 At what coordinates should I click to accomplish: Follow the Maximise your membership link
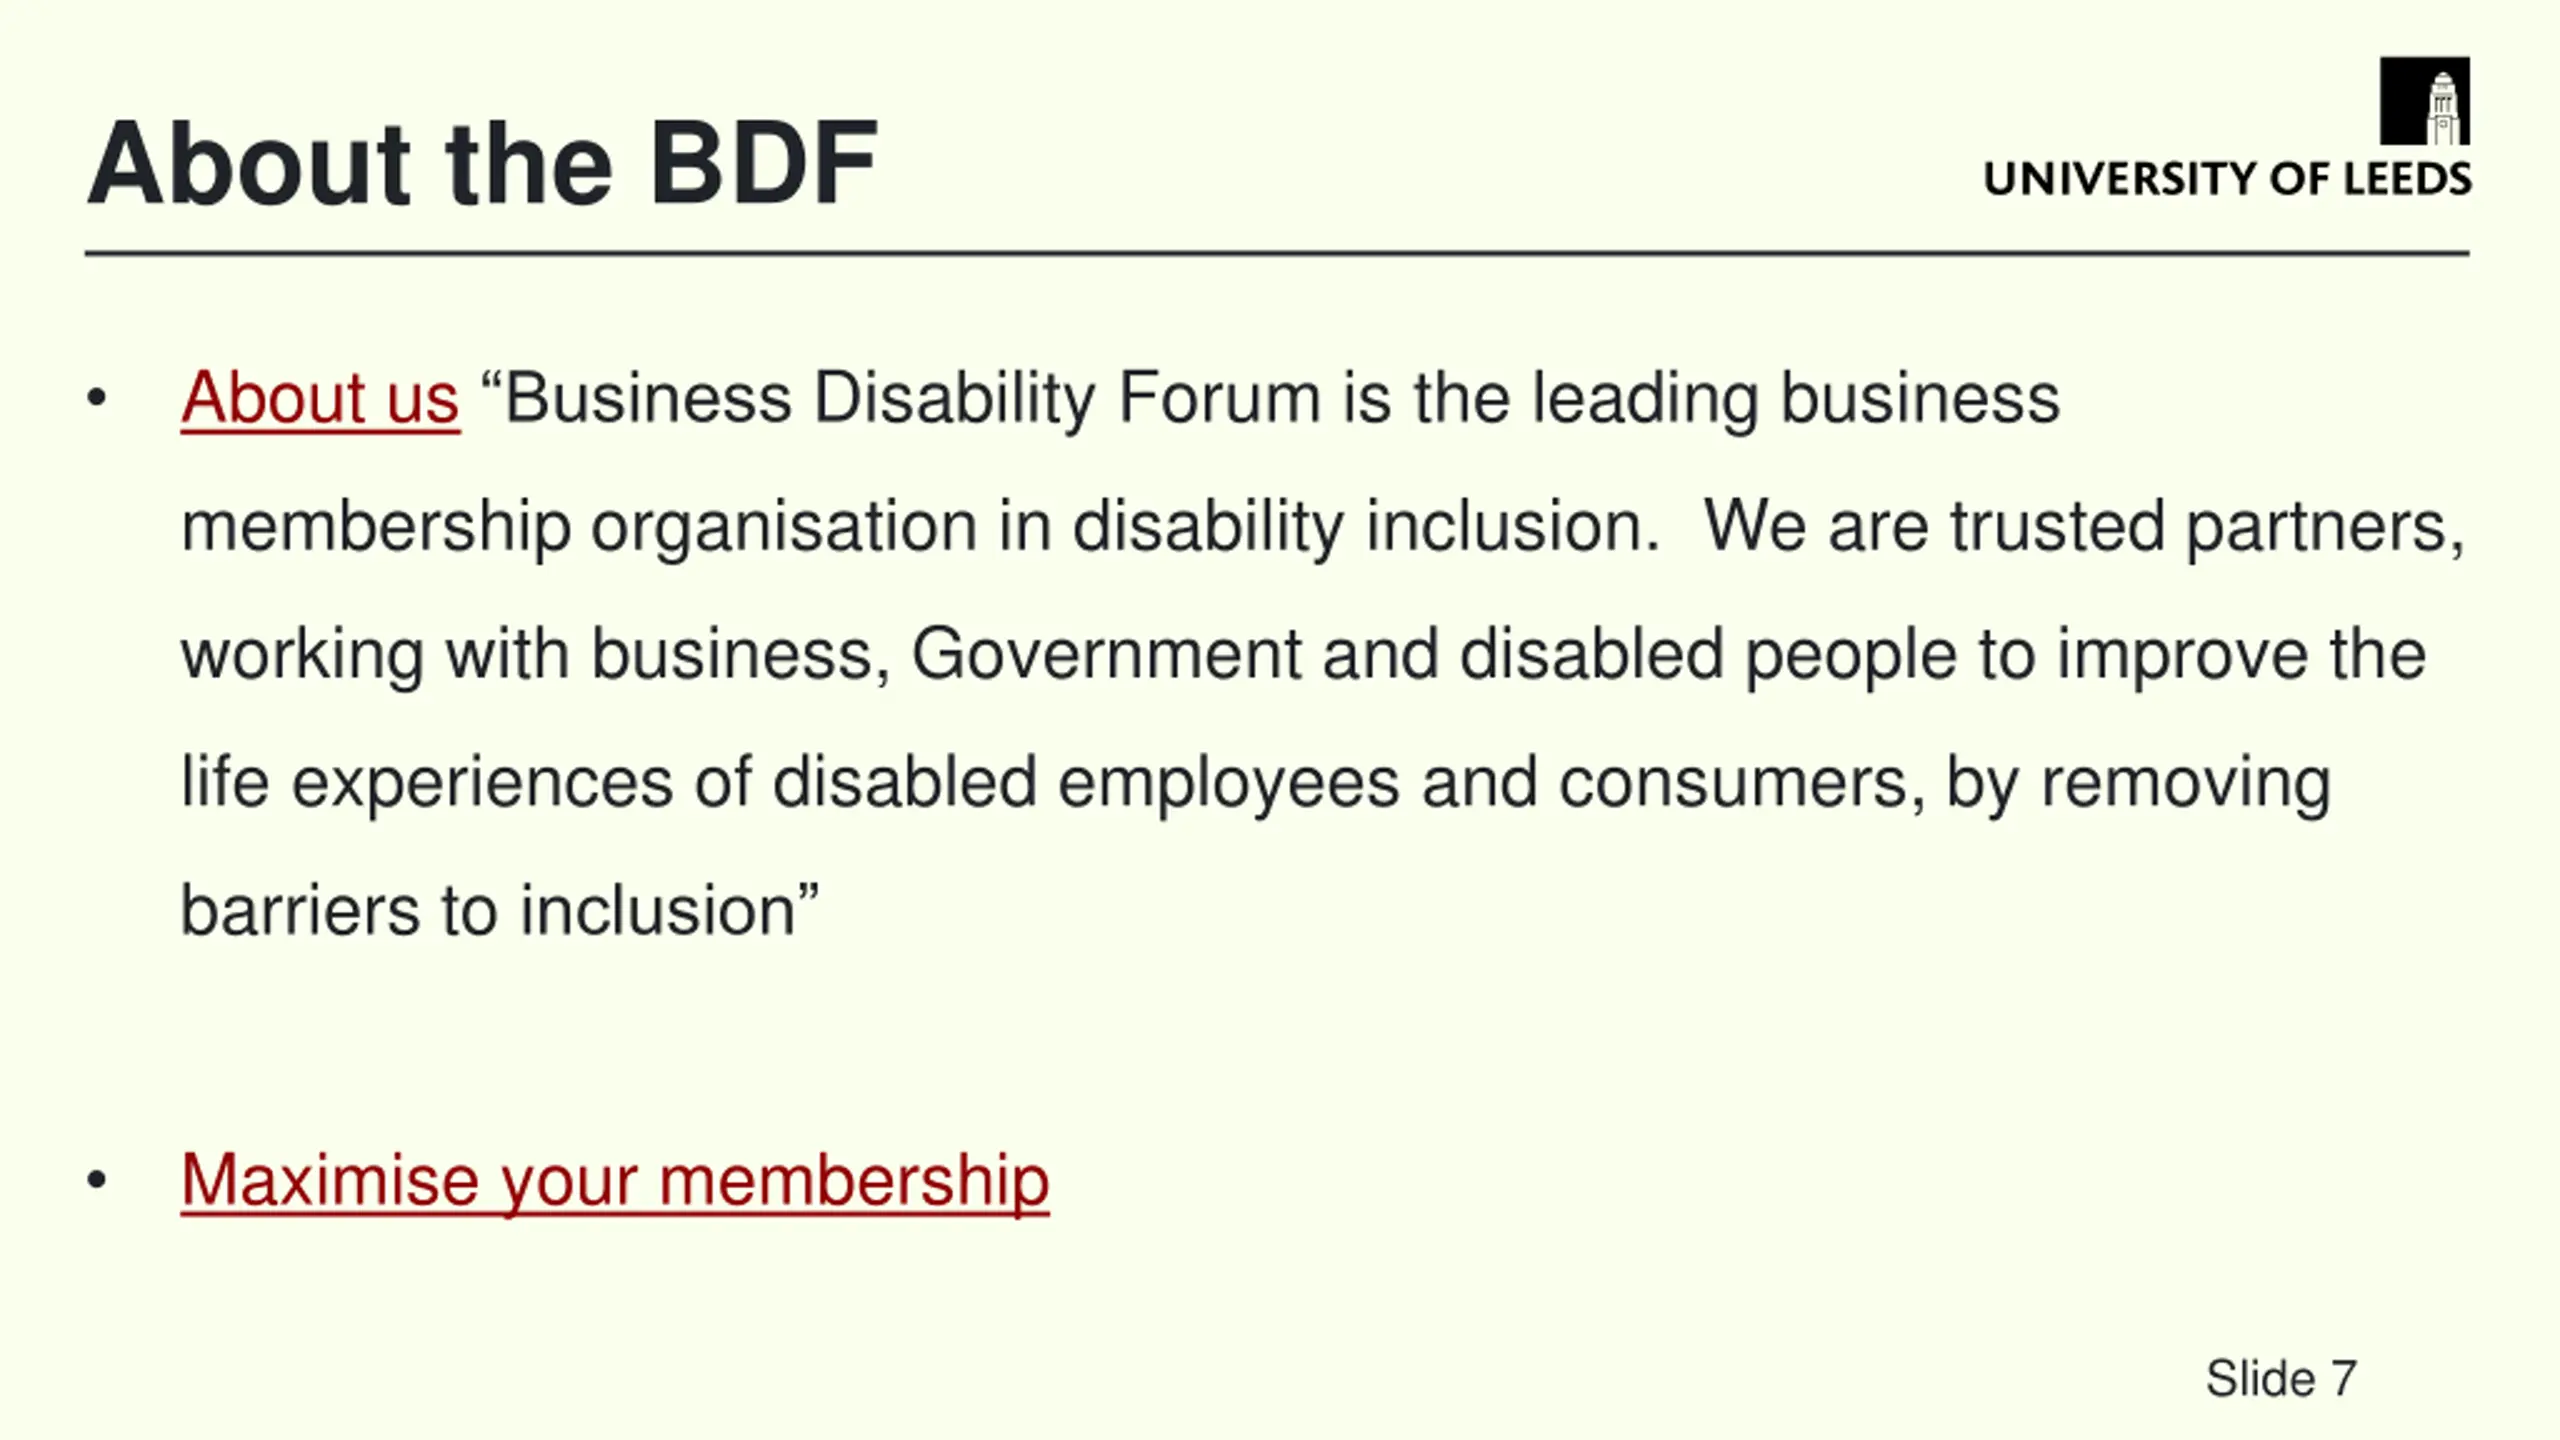tap(615, 1182)
